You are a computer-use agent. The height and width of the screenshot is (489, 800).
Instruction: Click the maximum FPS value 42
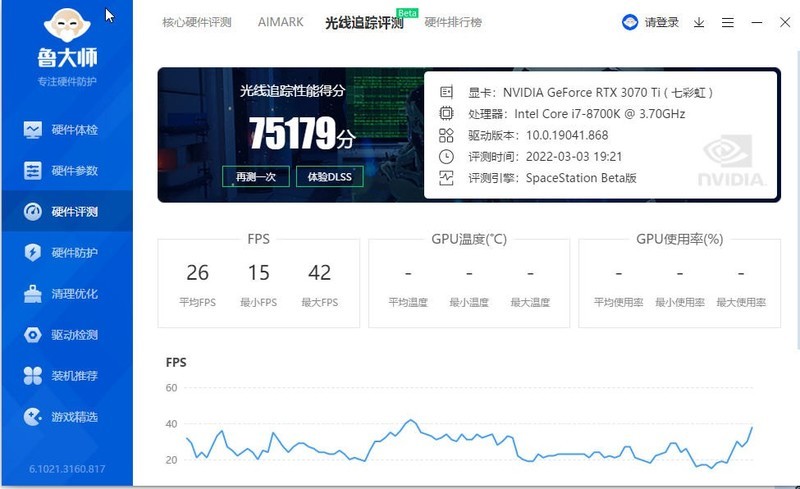tap(319, 273)
